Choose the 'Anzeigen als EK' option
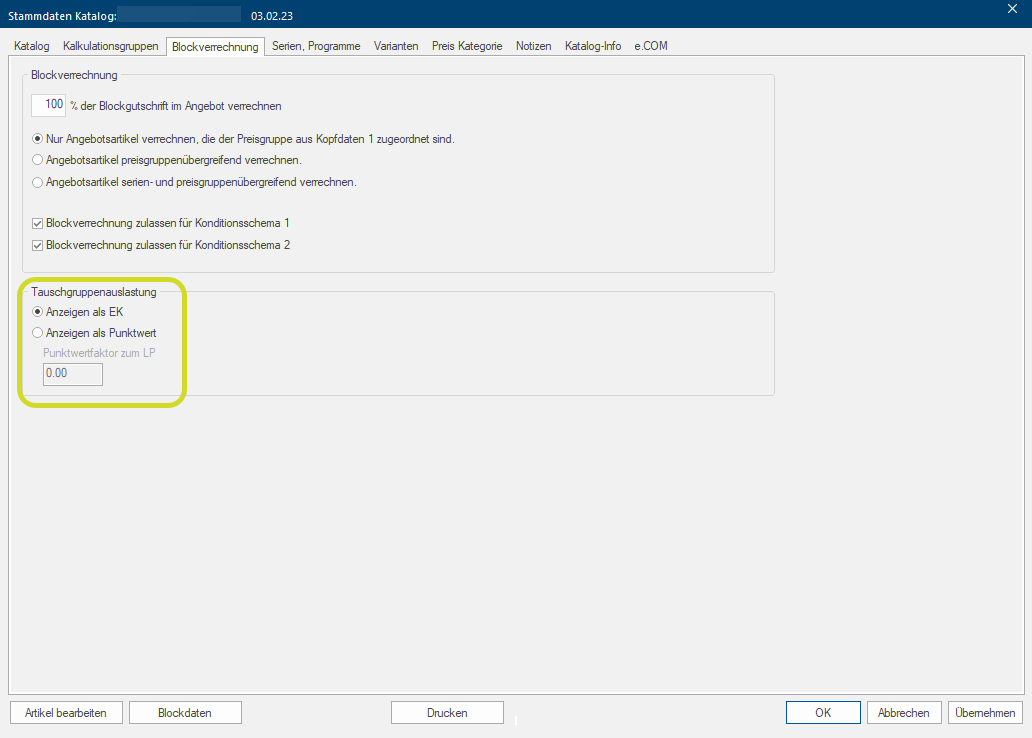Image resolution: width=1032 pixels, height=738 pixels. click(x=38, y=312)
